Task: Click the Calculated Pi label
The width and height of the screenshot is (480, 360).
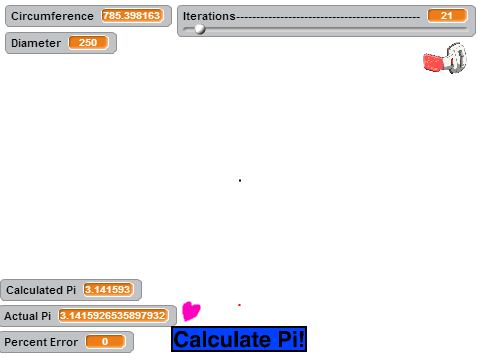Action: 41,290
